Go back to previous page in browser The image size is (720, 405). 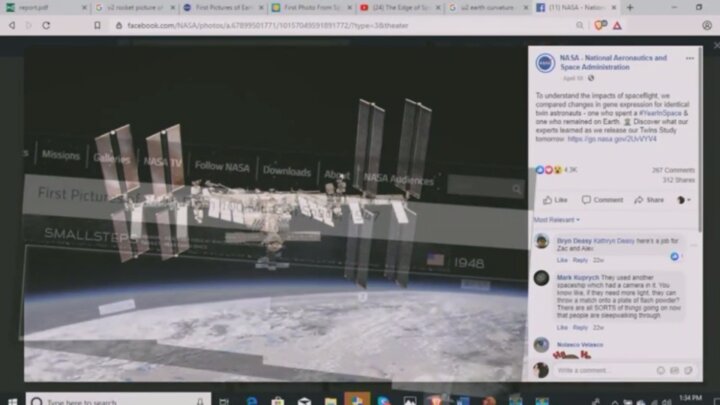[x=12, y=25]
